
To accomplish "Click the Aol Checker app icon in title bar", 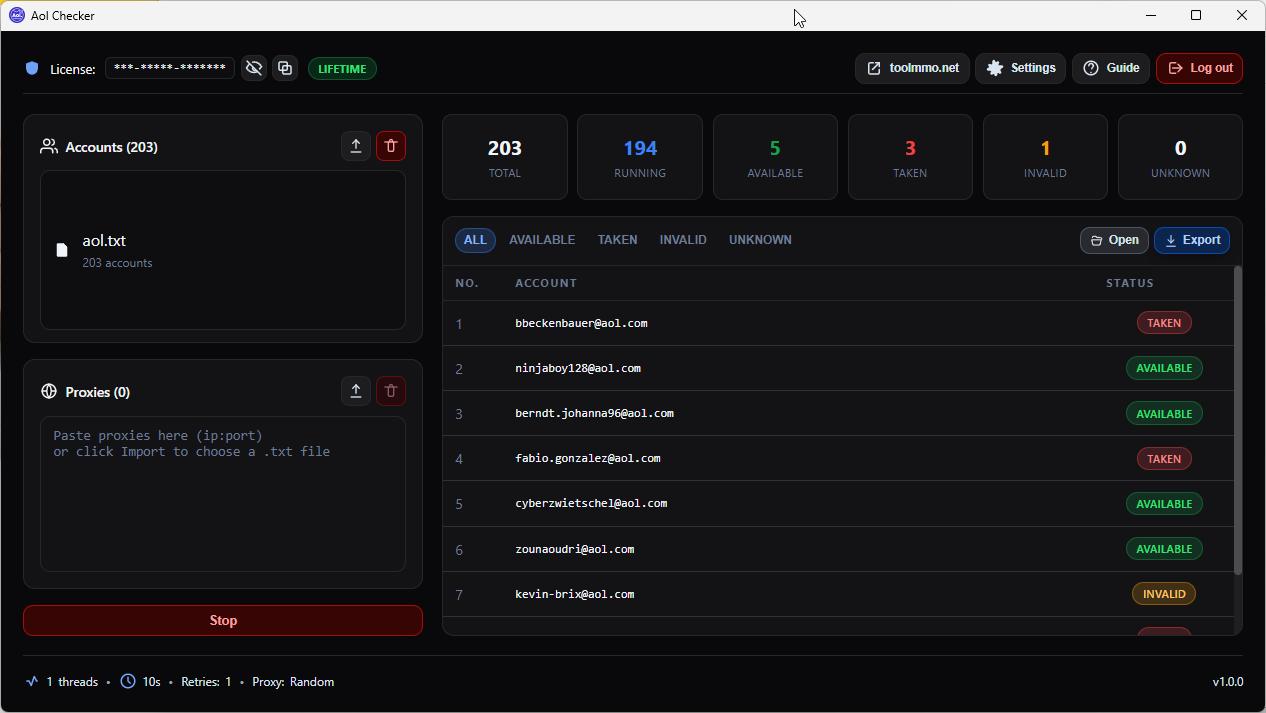I will point(16,15).
